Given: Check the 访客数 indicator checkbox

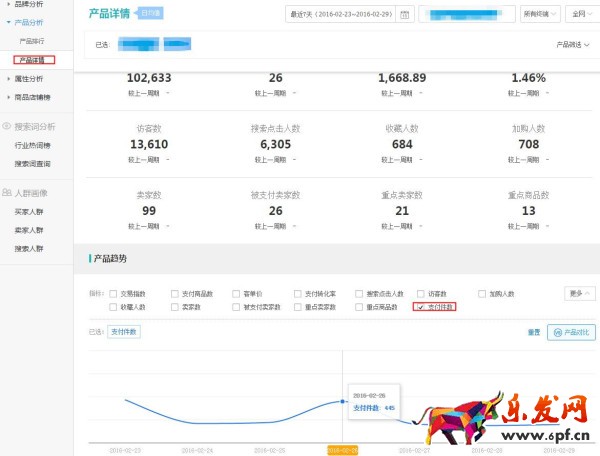Looking at the screenshot, I should (x=420, y=294).
